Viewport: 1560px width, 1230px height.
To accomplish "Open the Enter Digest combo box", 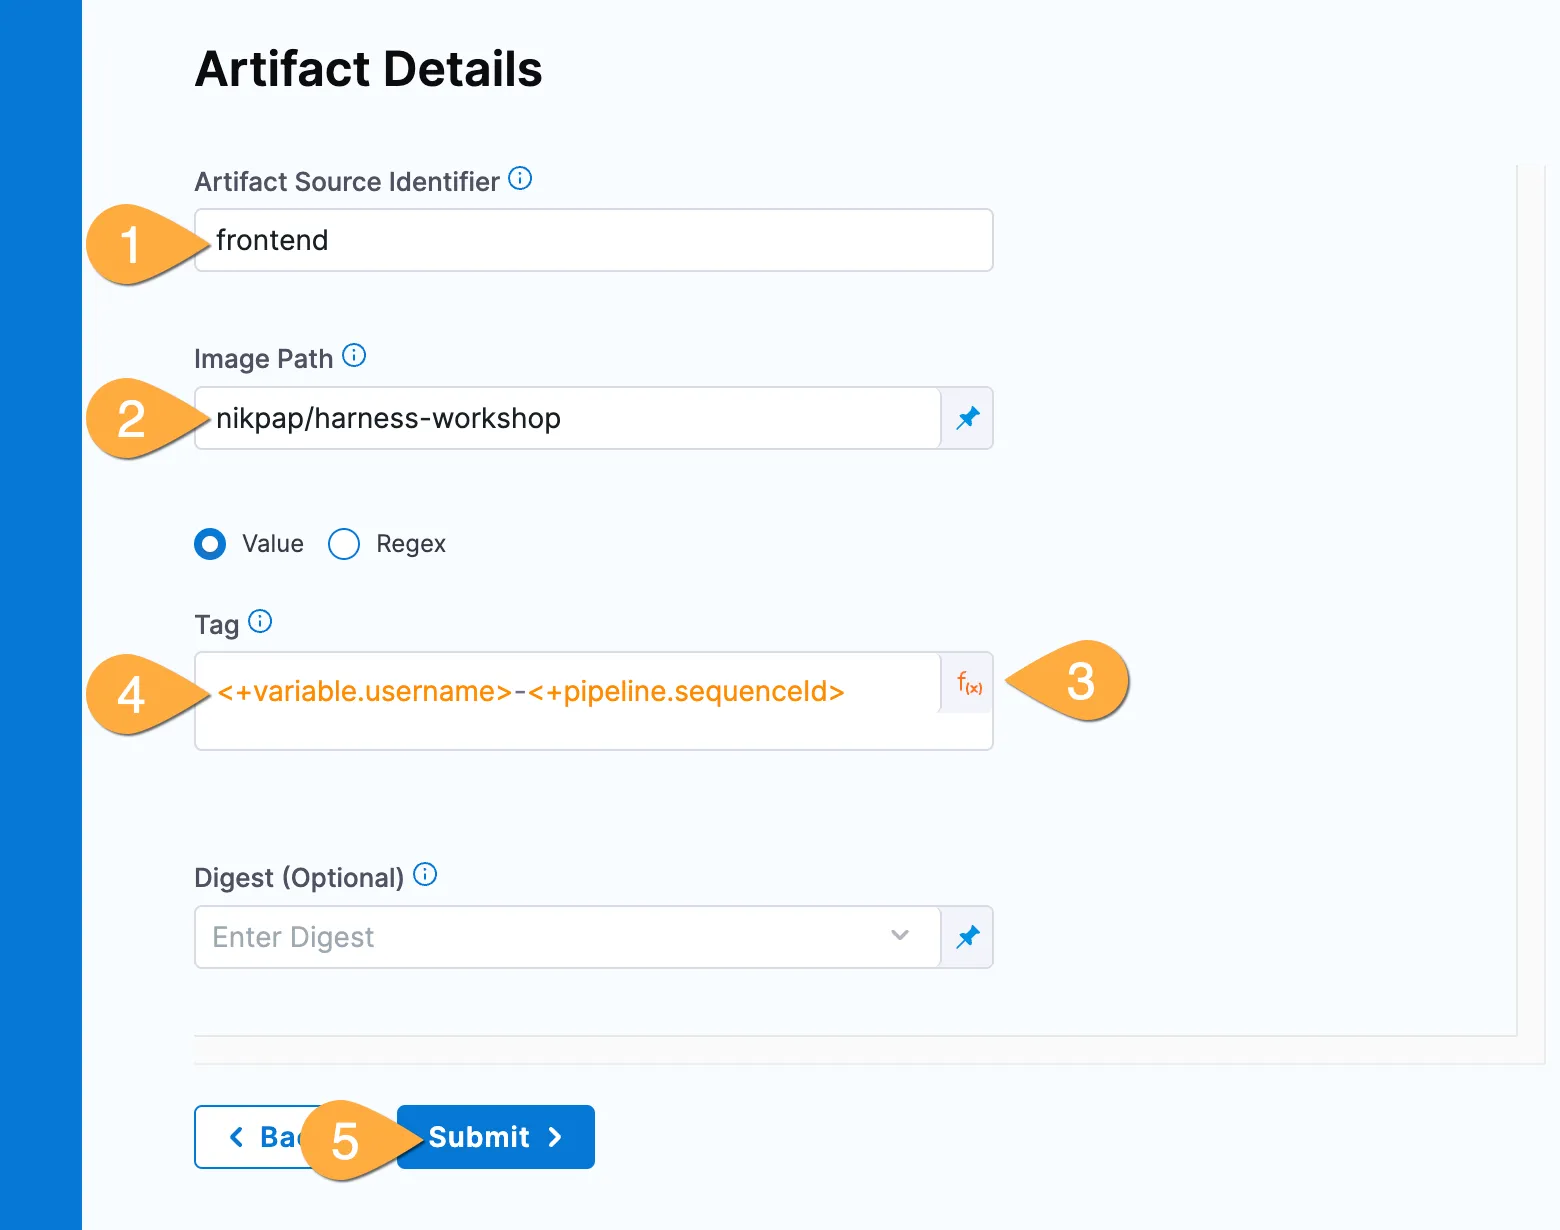I will coord(540,937).
